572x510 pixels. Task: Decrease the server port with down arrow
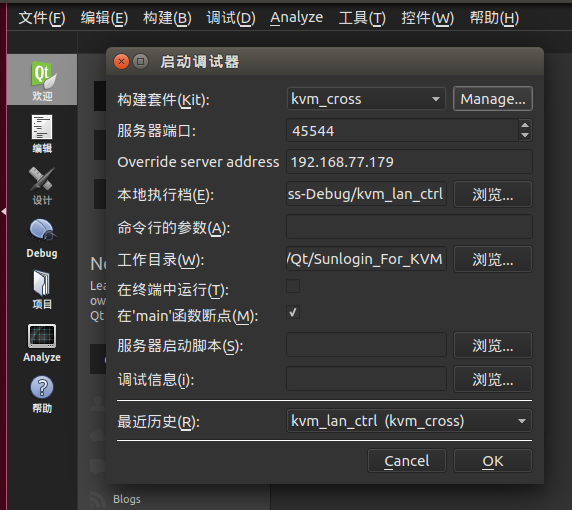click(525, 135)
